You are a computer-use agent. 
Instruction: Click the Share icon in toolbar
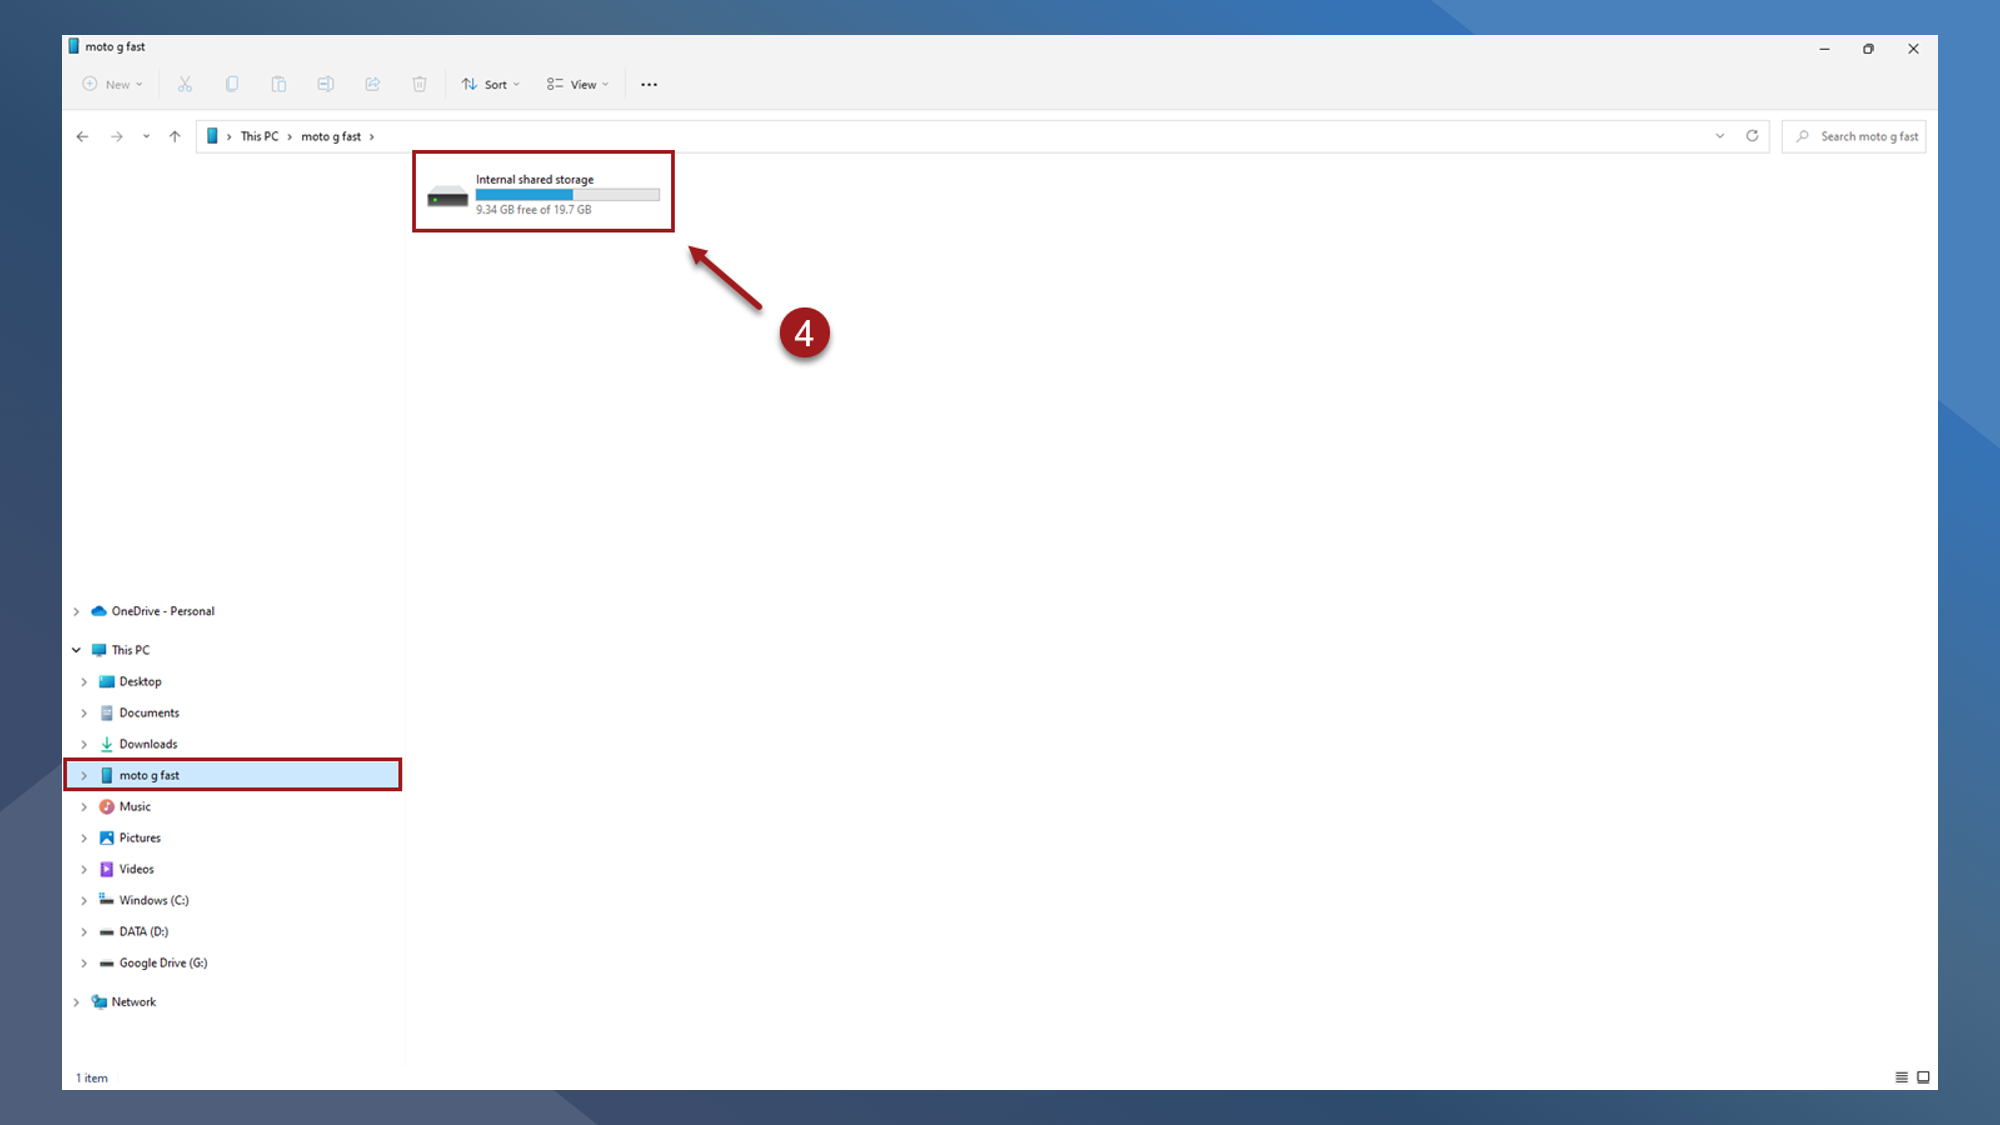point(373,84)
